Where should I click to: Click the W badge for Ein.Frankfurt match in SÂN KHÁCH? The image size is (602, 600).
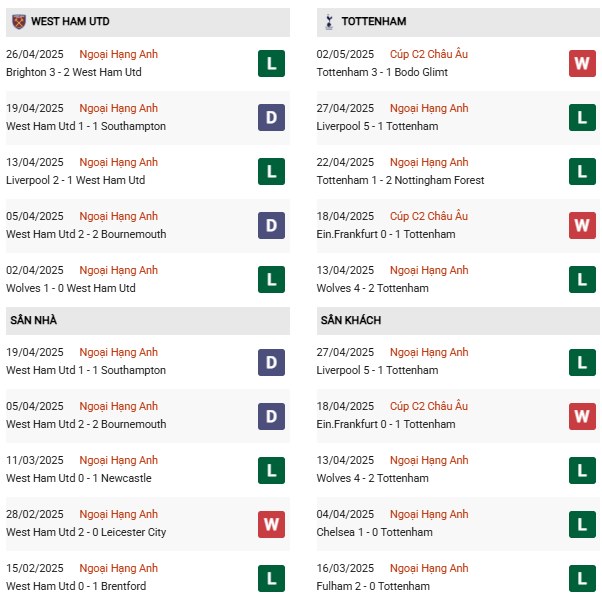582,416
